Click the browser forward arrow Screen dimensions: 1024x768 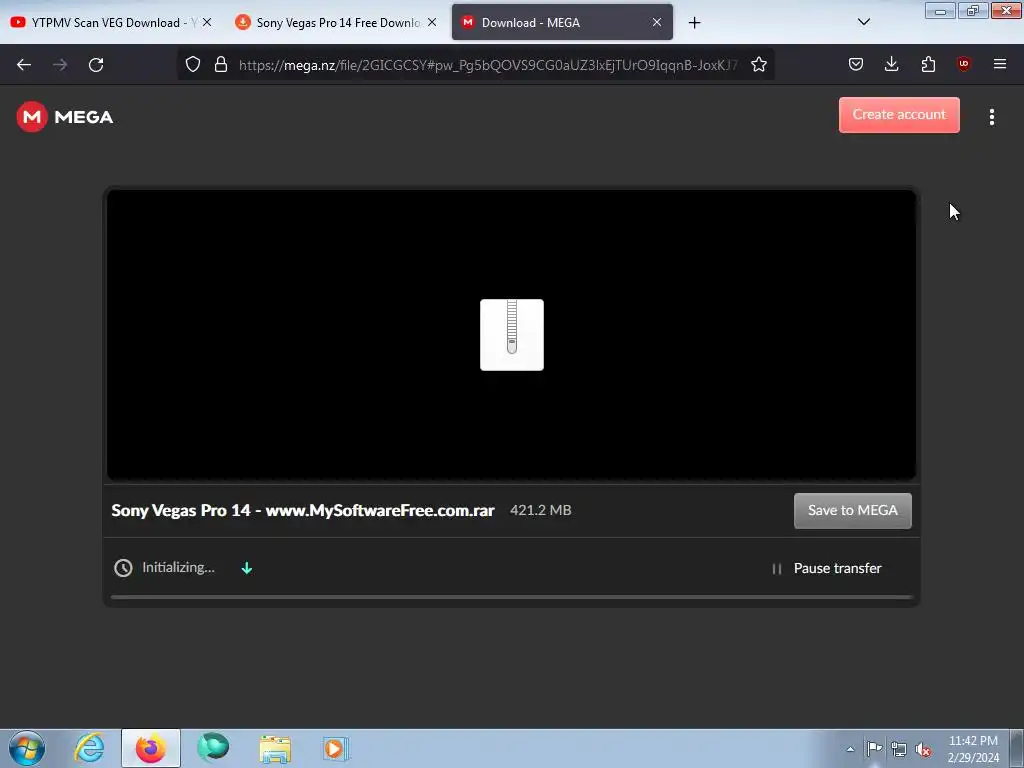(x=60, y=65)
